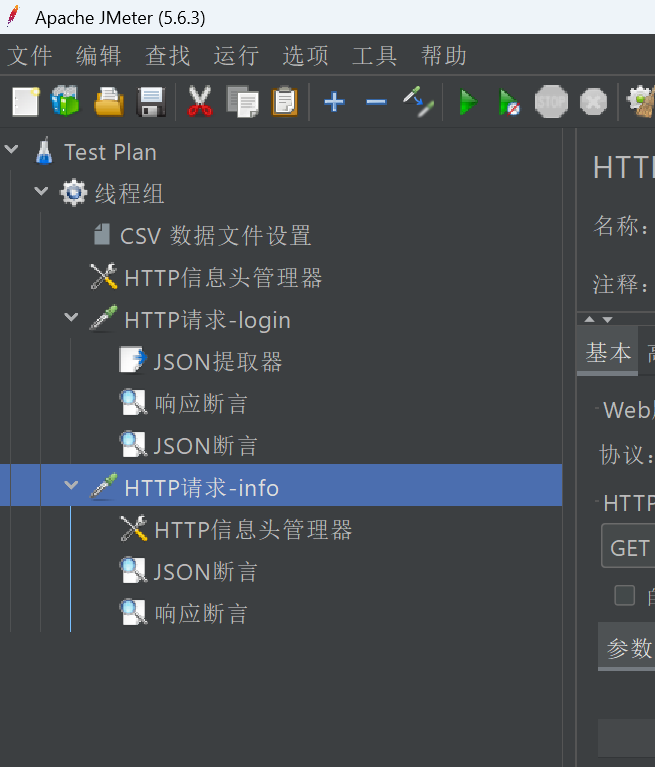The height and width of the screenshot is (767, 655).
Task: Toggle the checkbox below GET dropdown
Action: click(625, 595)
